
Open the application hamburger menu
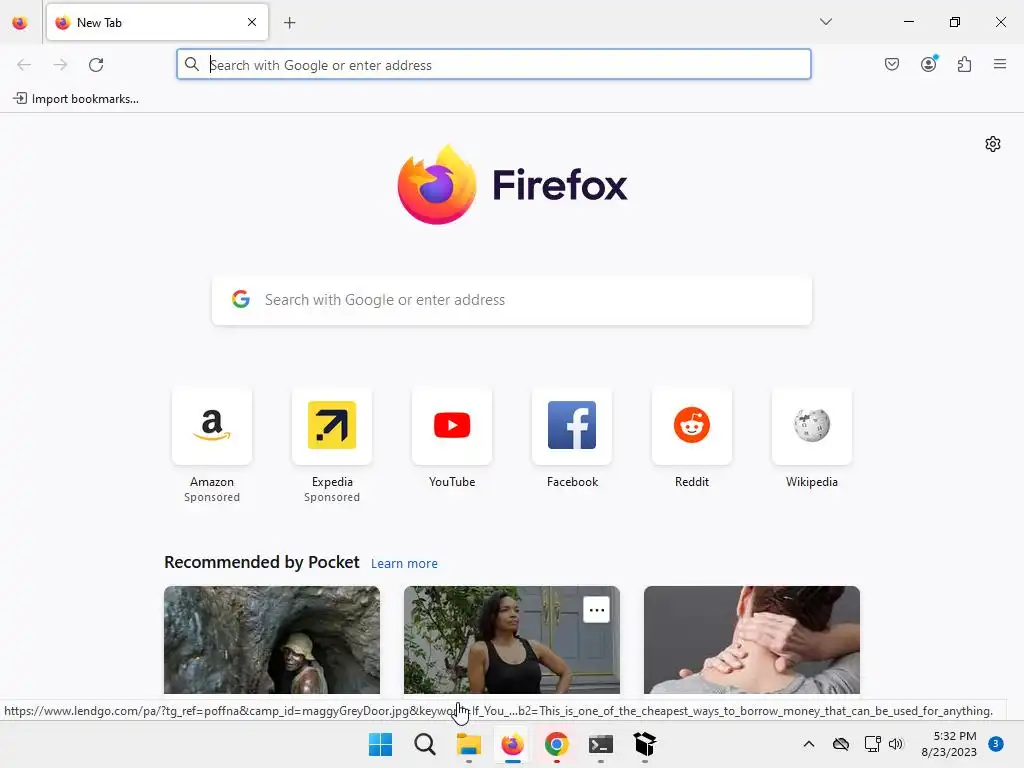point(1000,64)
